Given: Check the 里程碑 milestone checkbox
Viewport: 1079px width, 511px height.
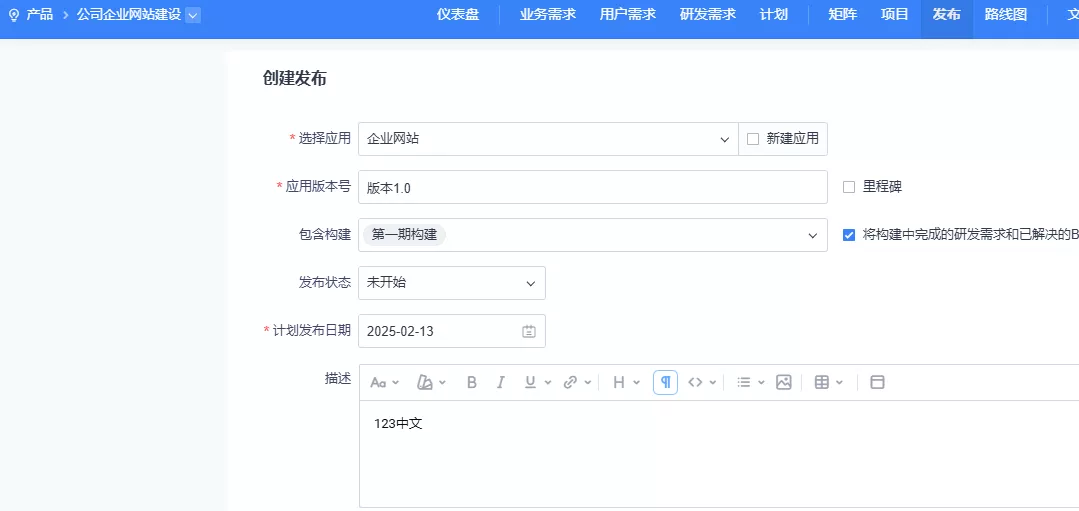Looking at the screenshot, I should click(849, 187).
